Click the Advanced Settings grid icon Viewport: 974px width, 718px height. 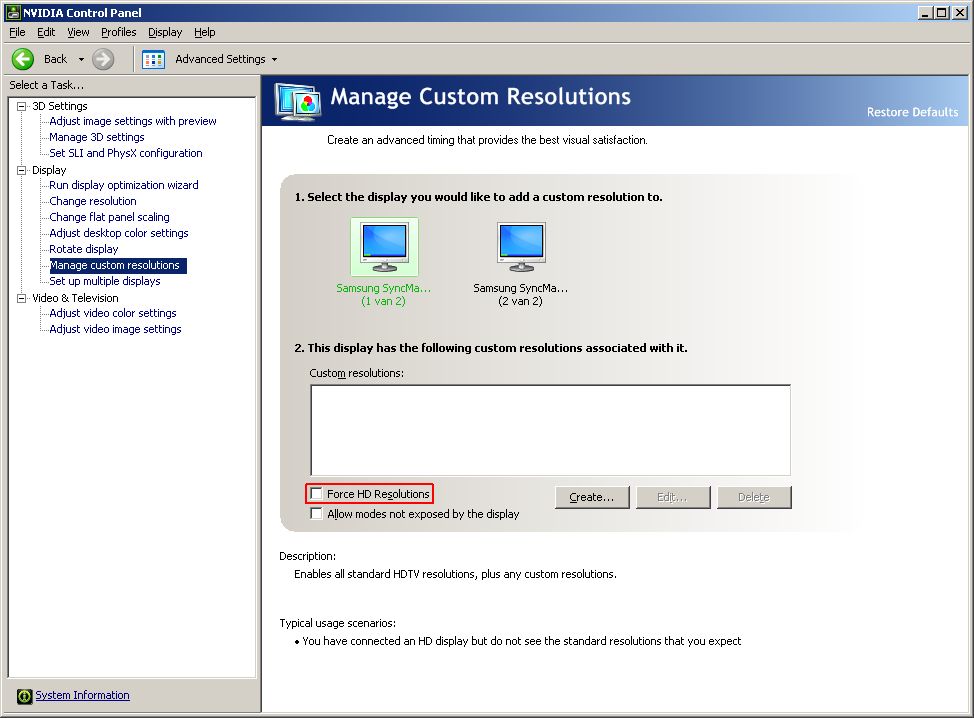point(153,60)
